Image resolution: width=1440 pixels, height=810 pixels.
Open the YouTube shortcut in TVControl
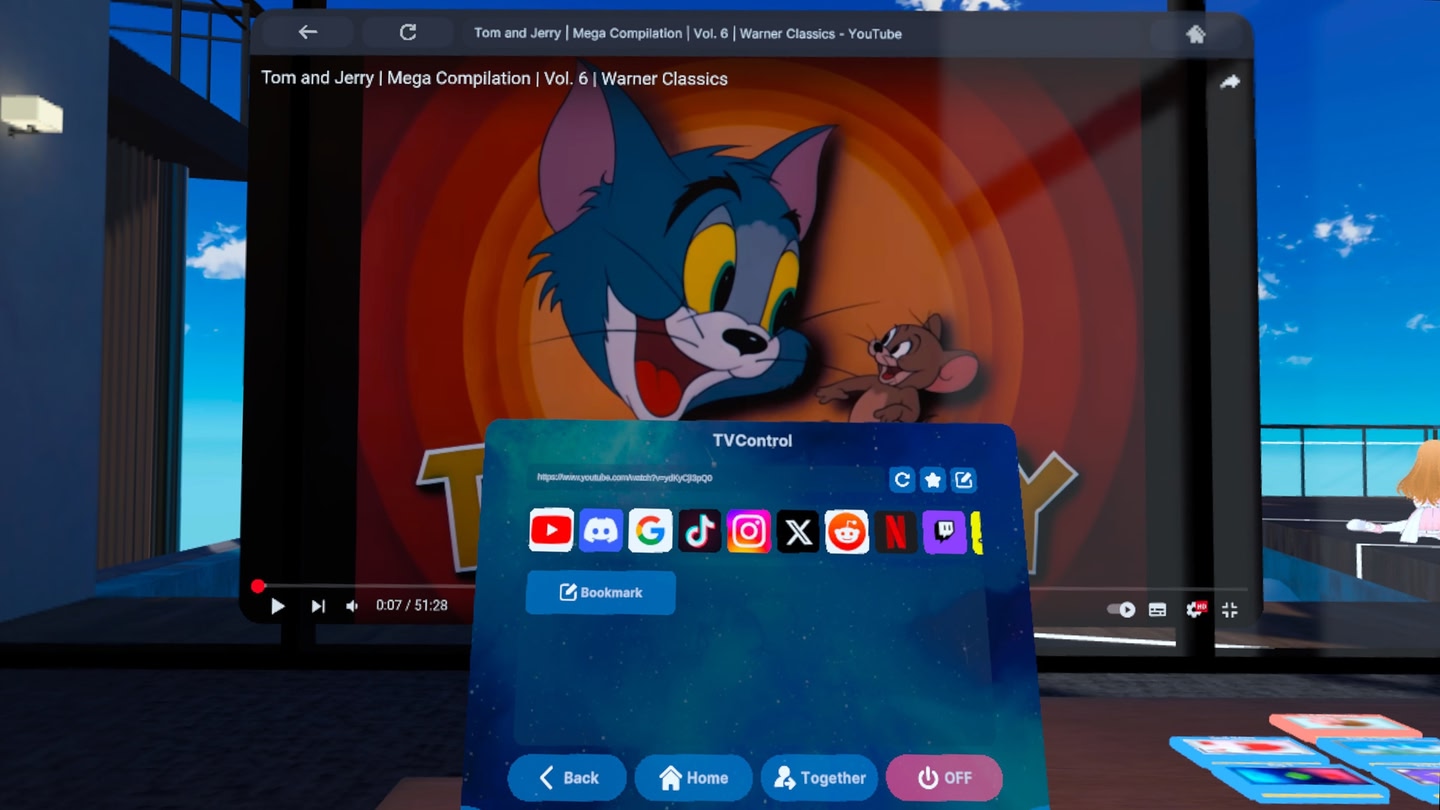point(551,531)
